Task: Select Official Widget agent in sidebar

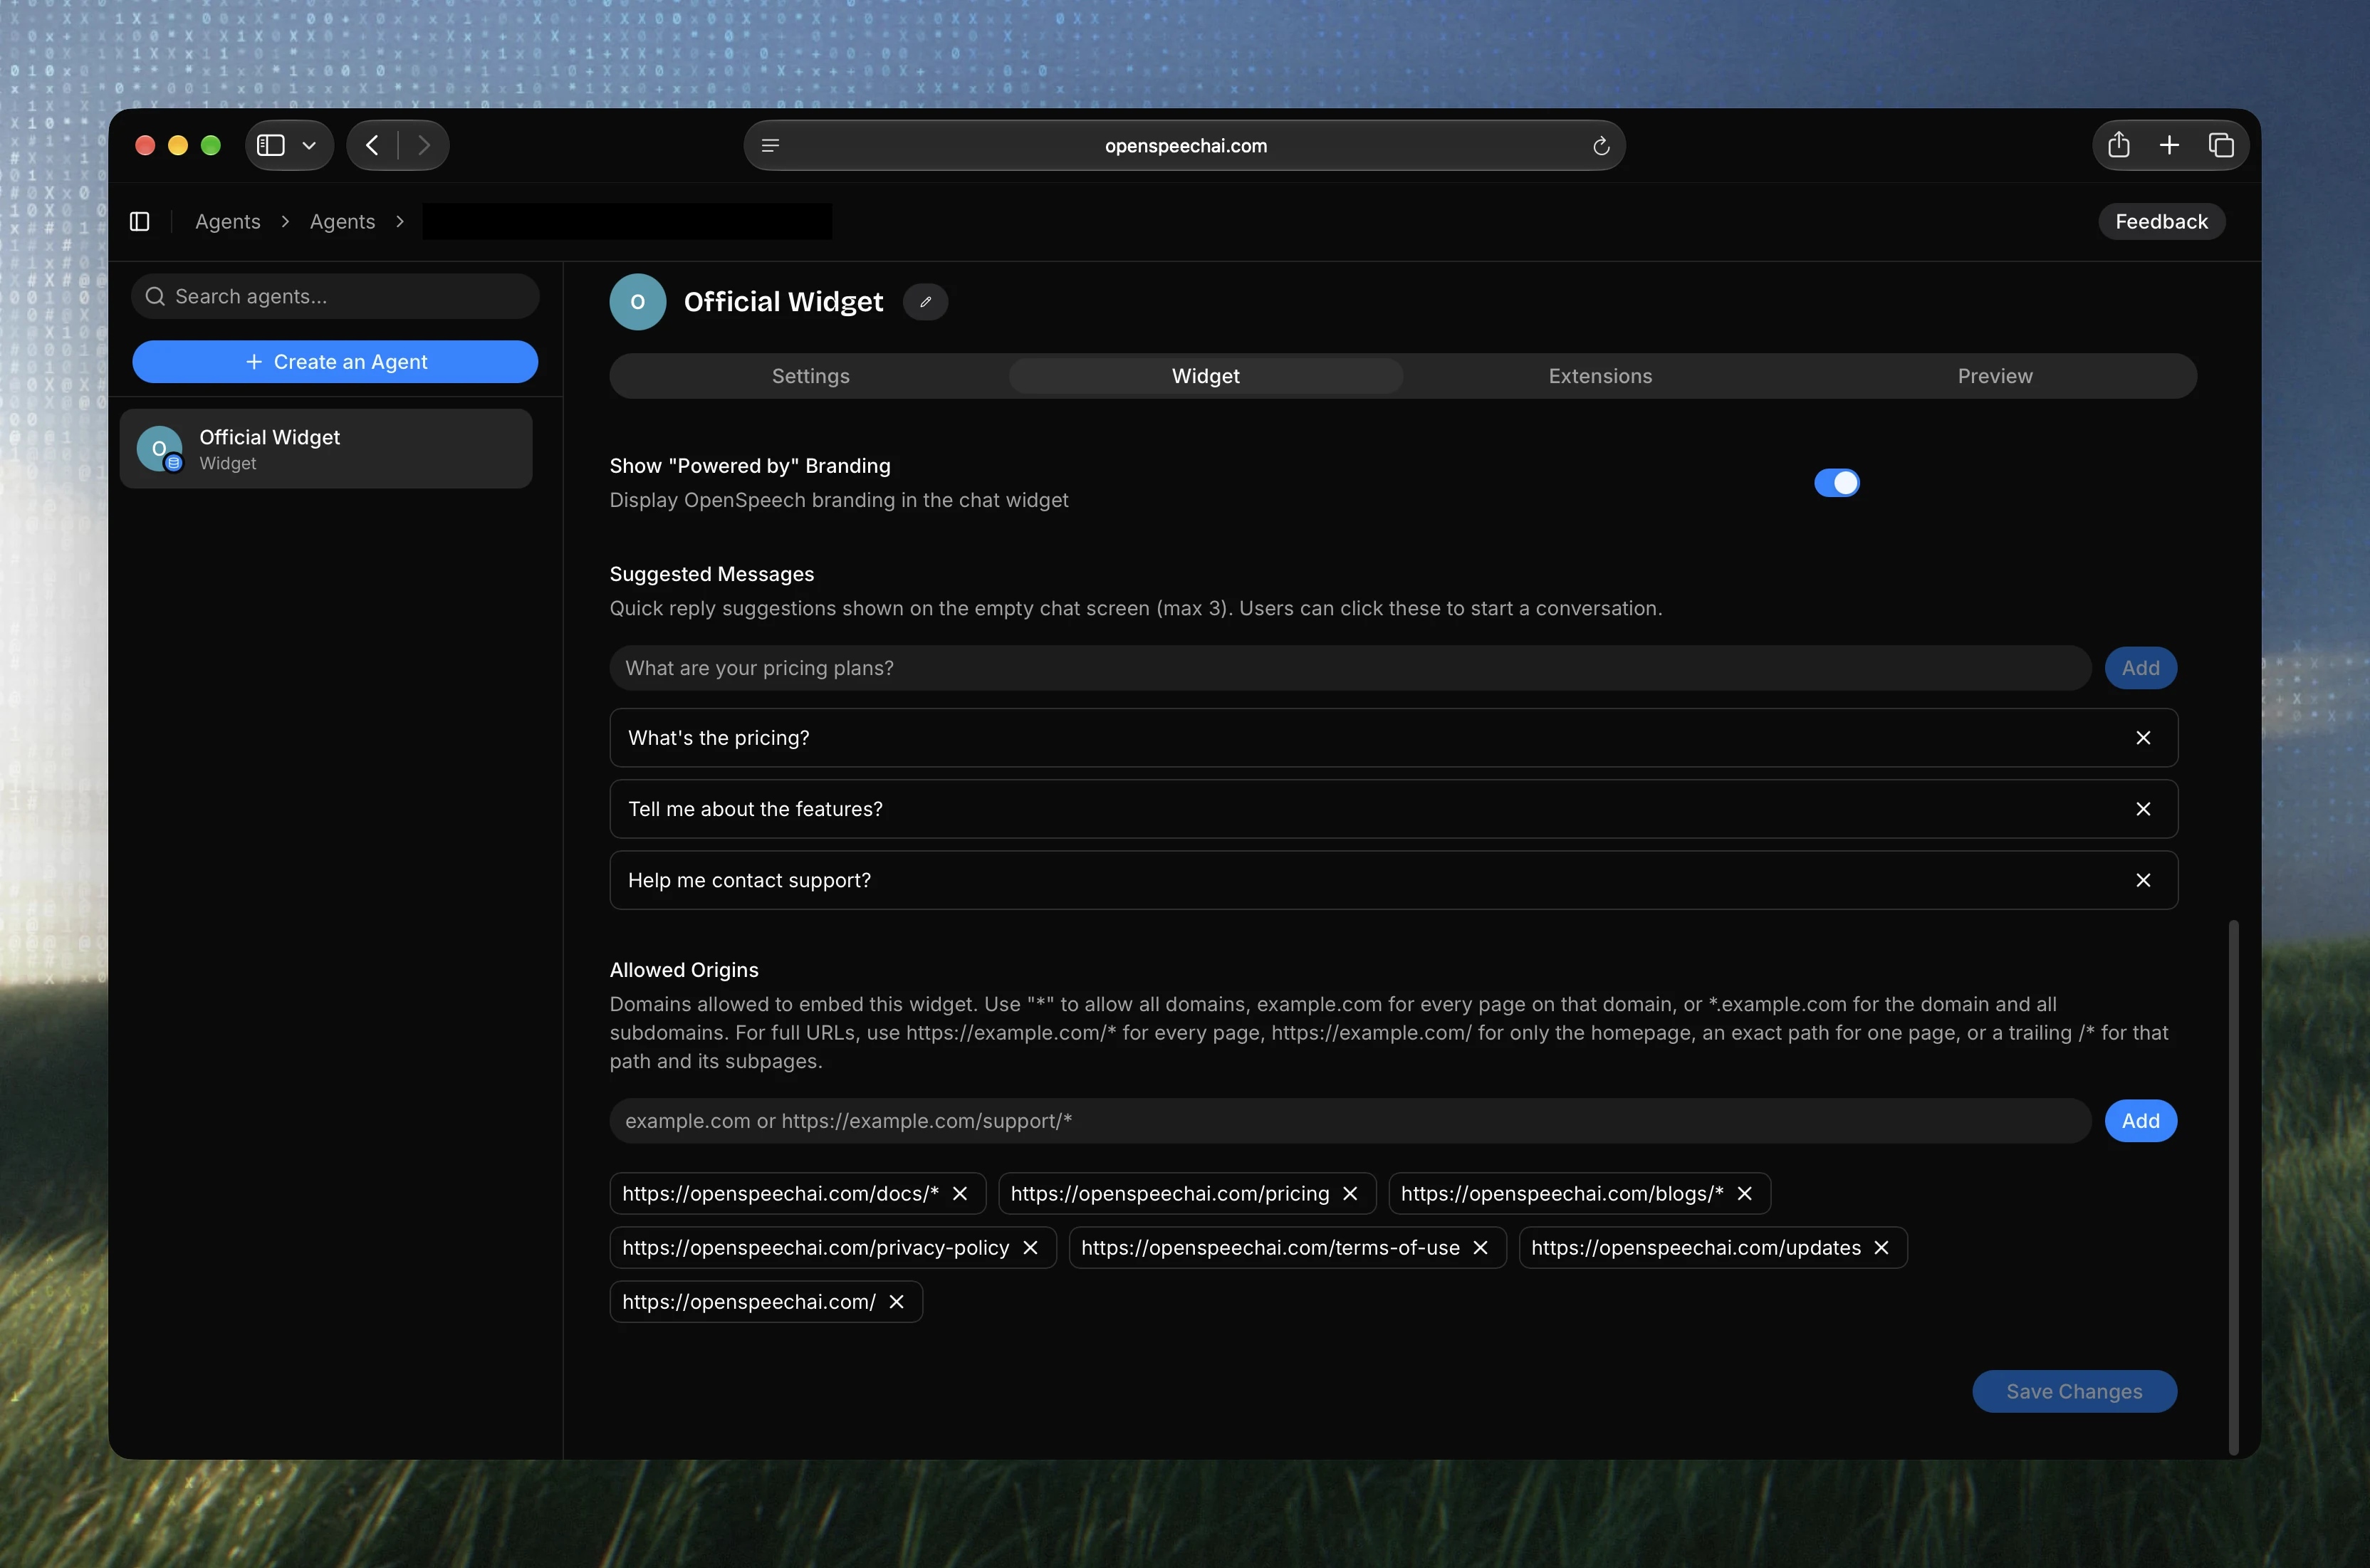Action: click(x=326, y=449)
